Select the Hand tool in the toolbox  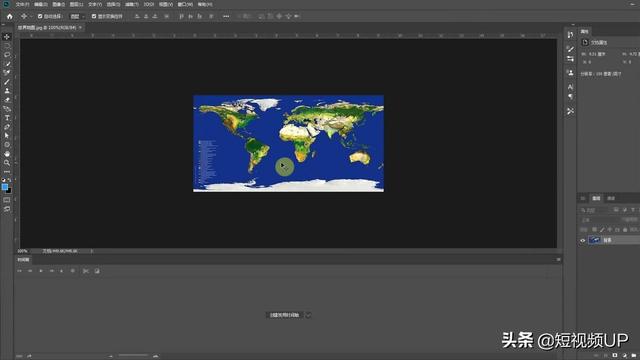(x=7, y=154)
